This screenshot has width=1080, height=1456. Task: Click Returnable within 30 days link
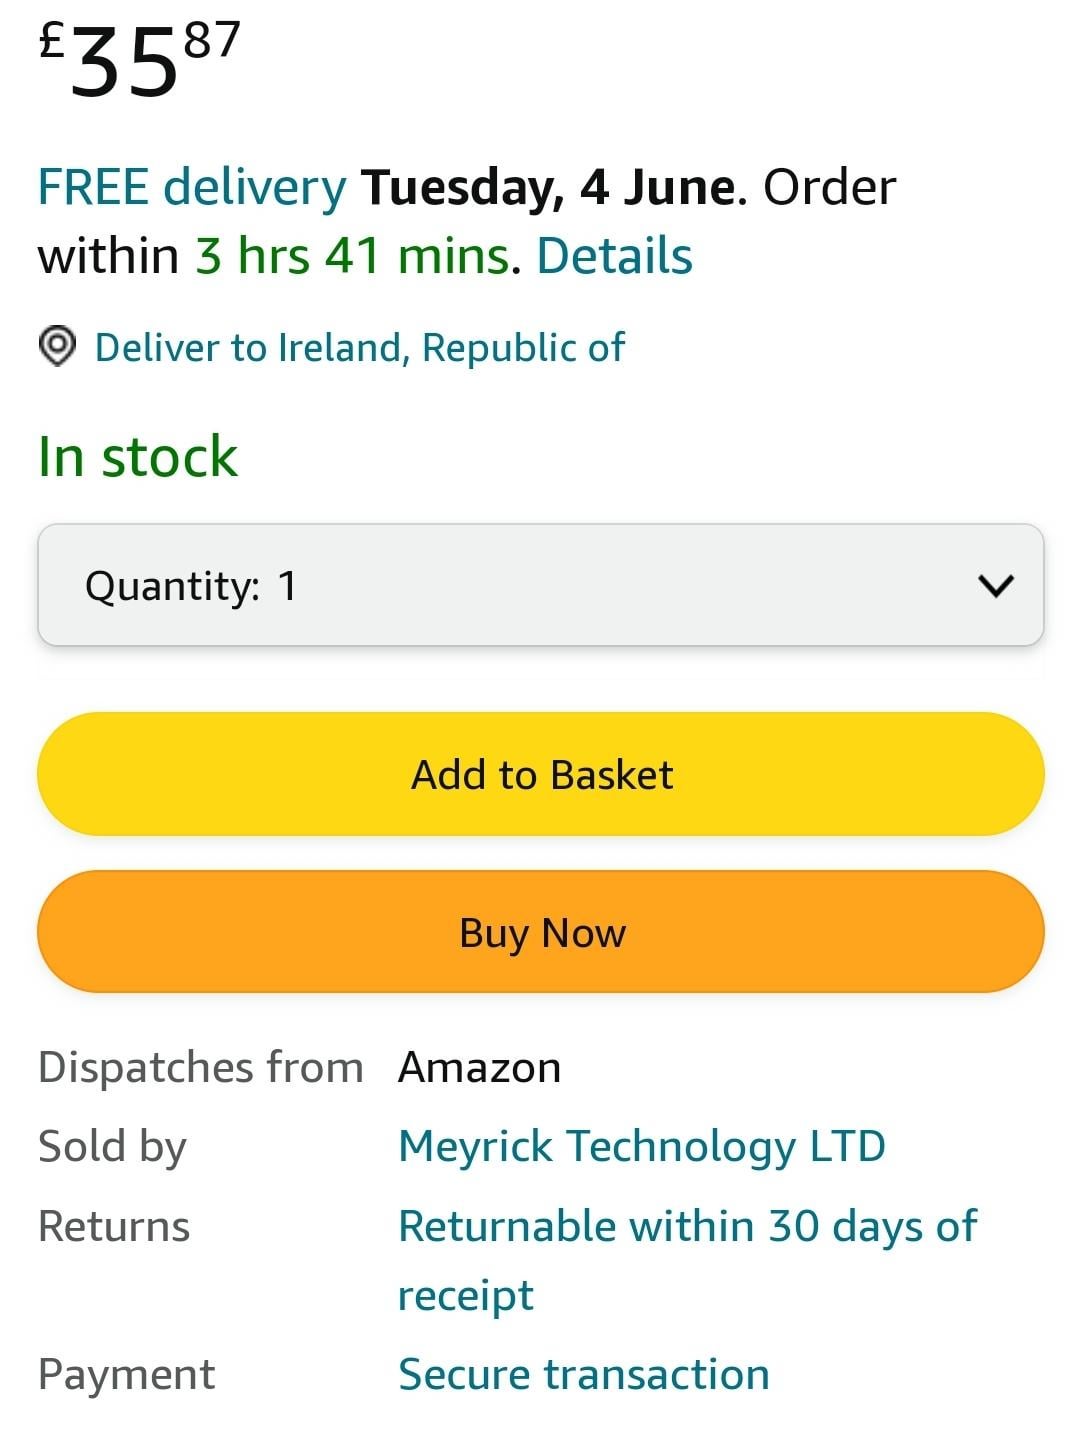[687, 1226]
